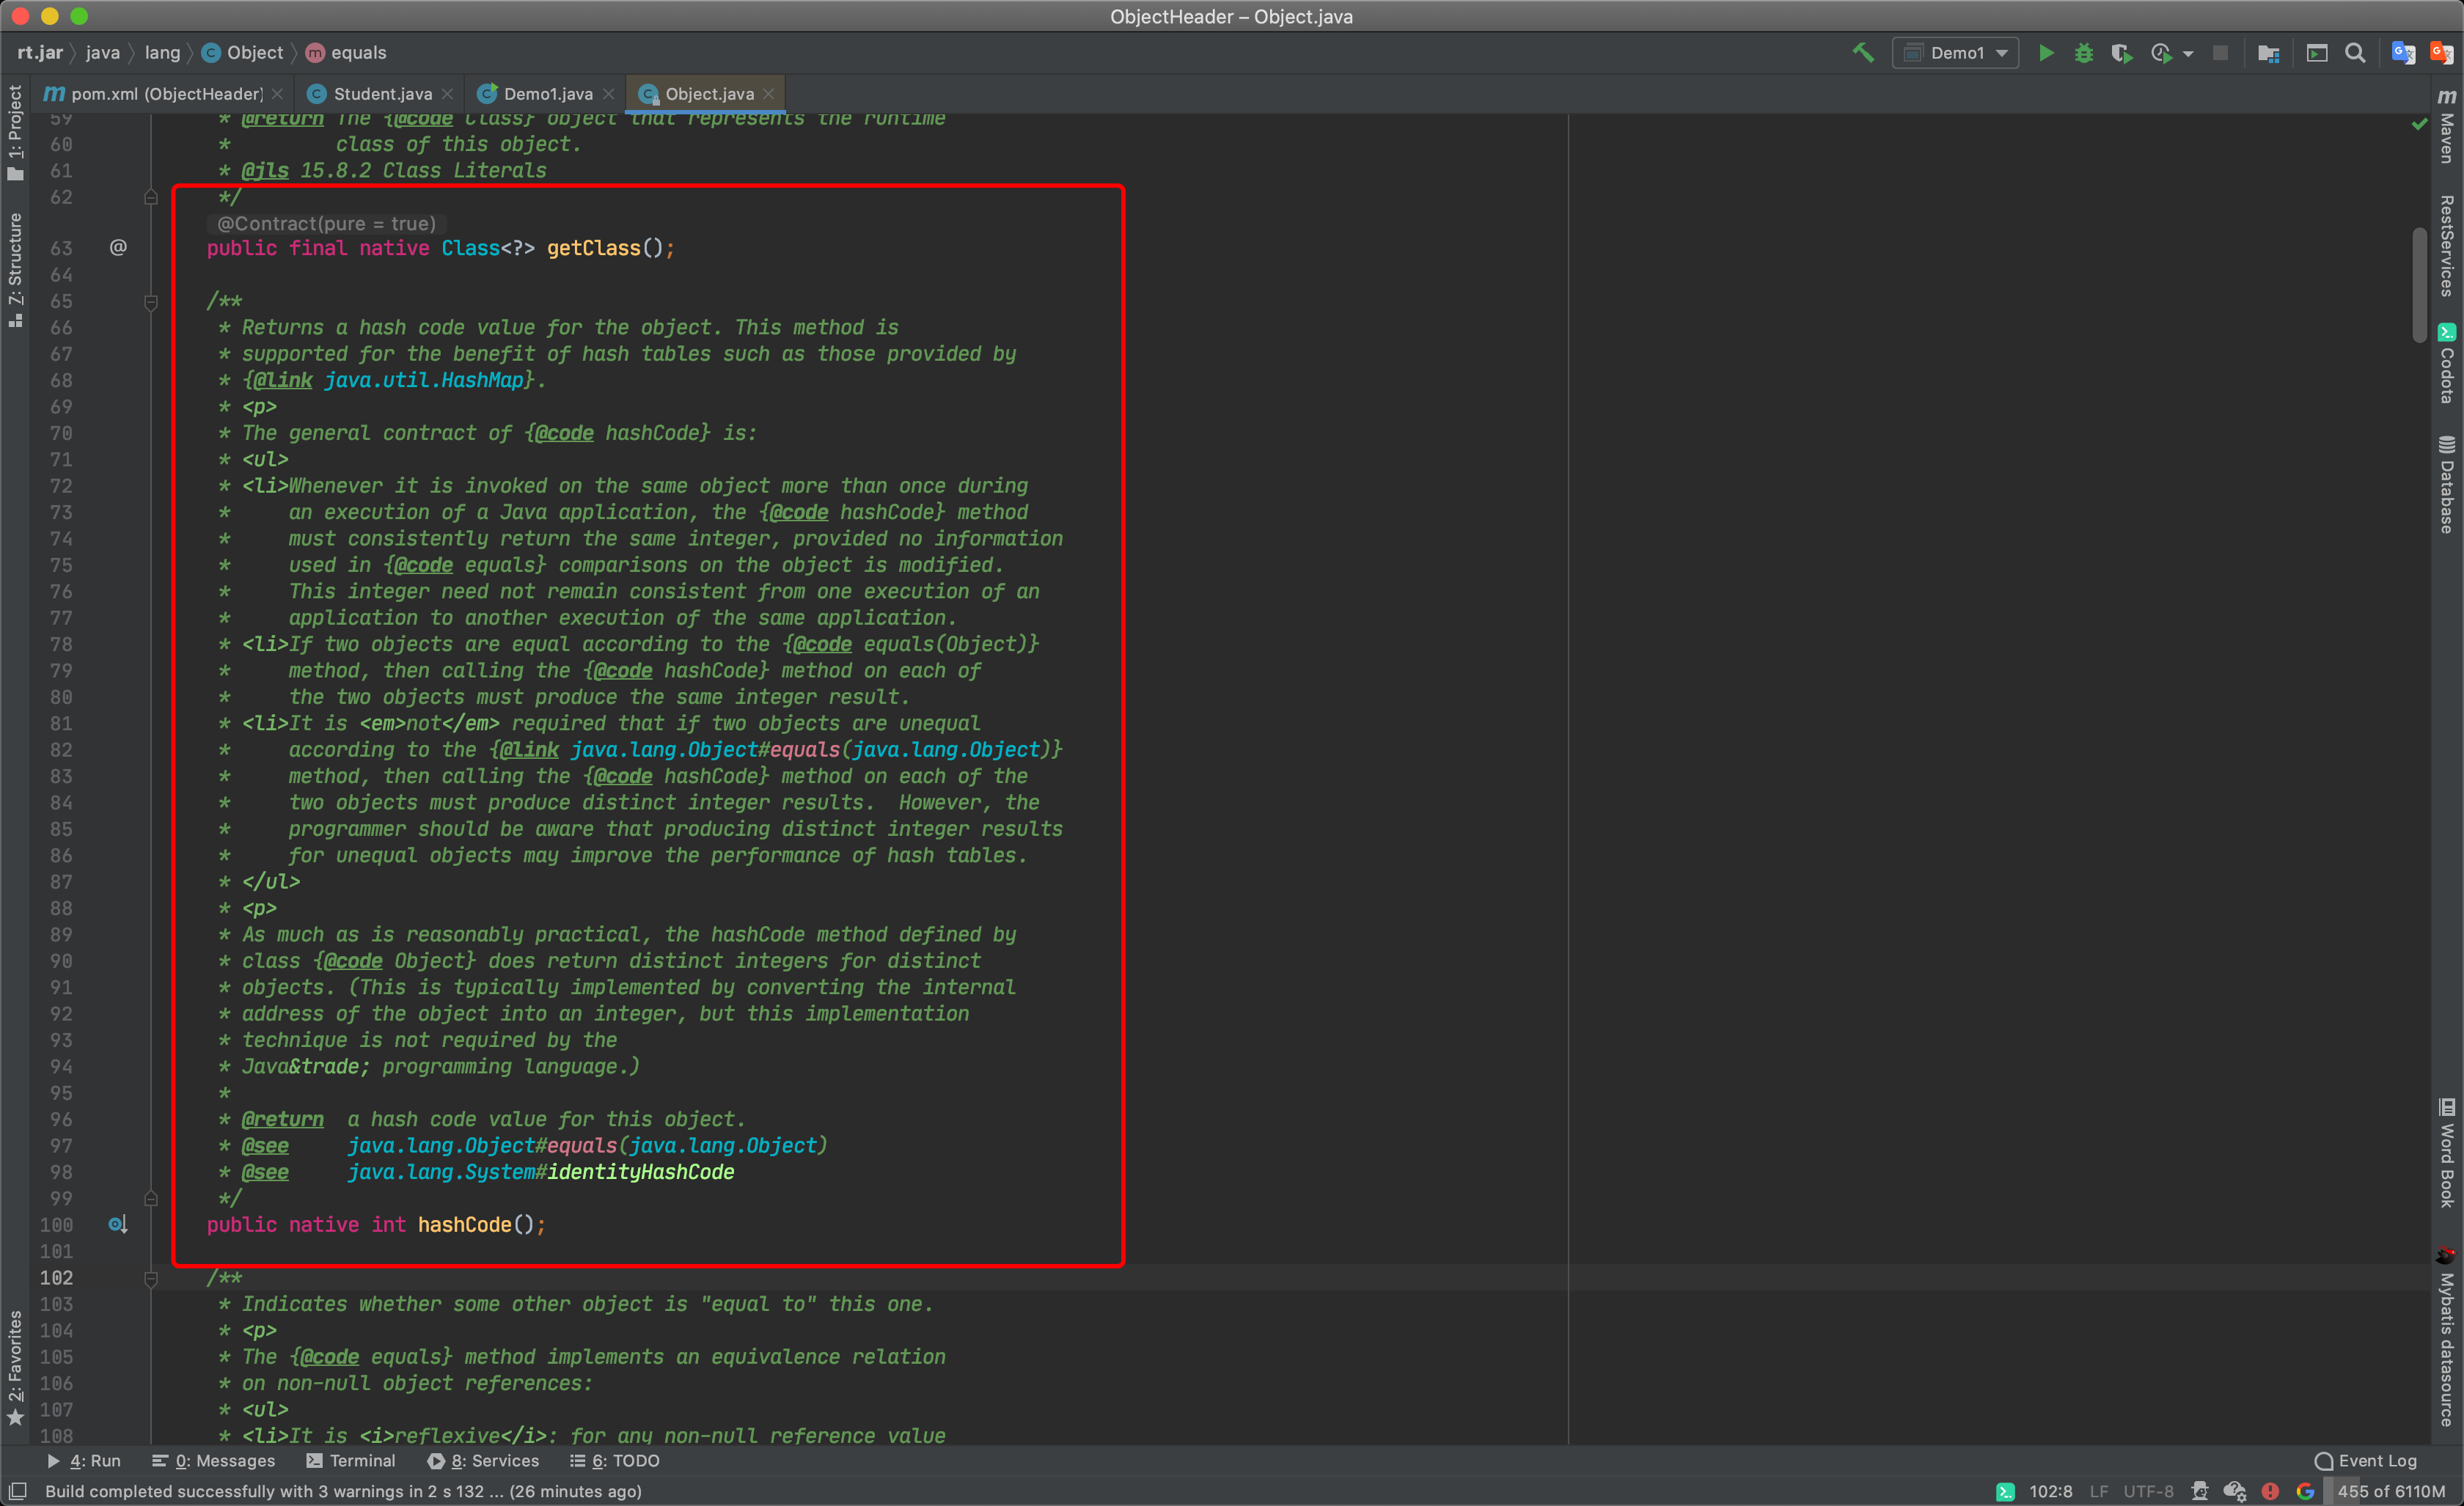
Task: Open Project Structure dialog icon
Action: (2268, 53)
